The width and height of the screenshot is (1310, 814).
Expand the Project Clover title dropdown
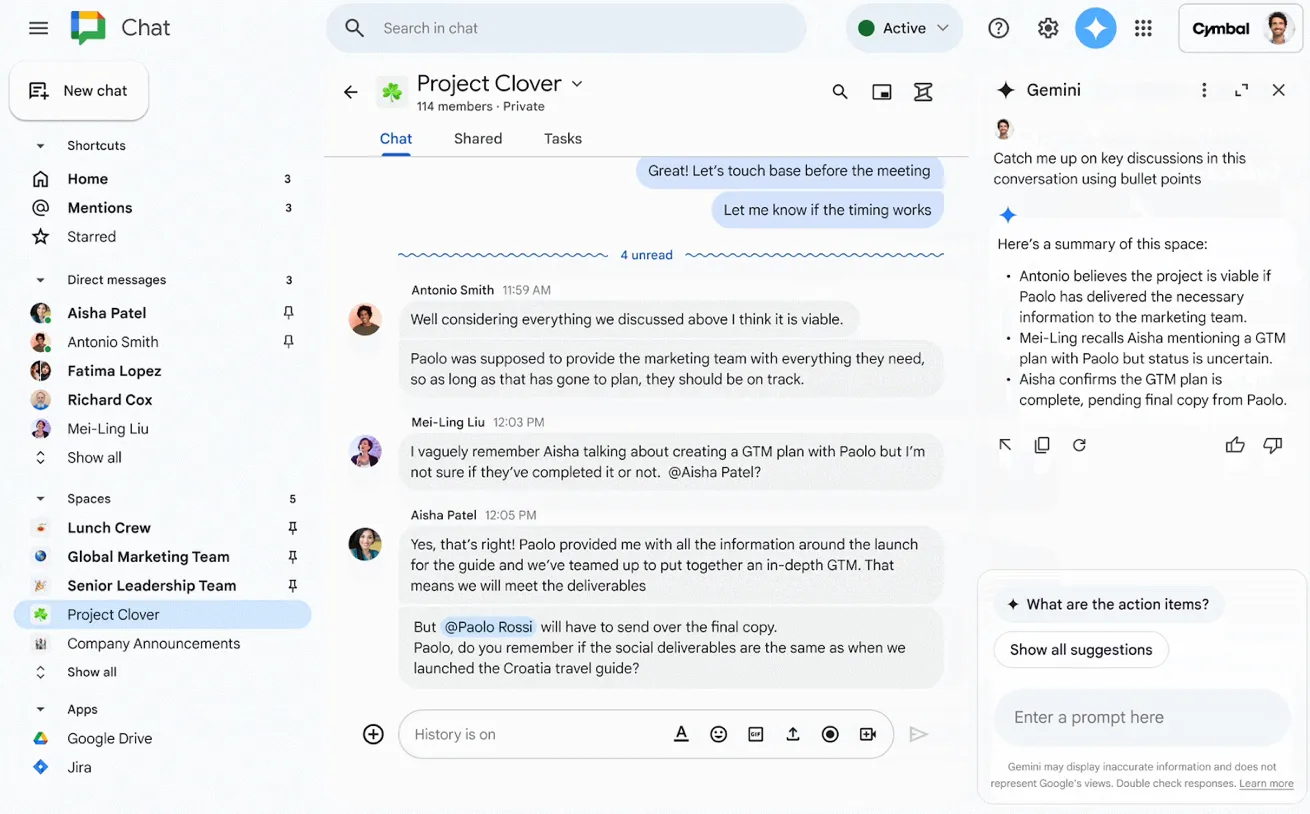pos(577,84)
